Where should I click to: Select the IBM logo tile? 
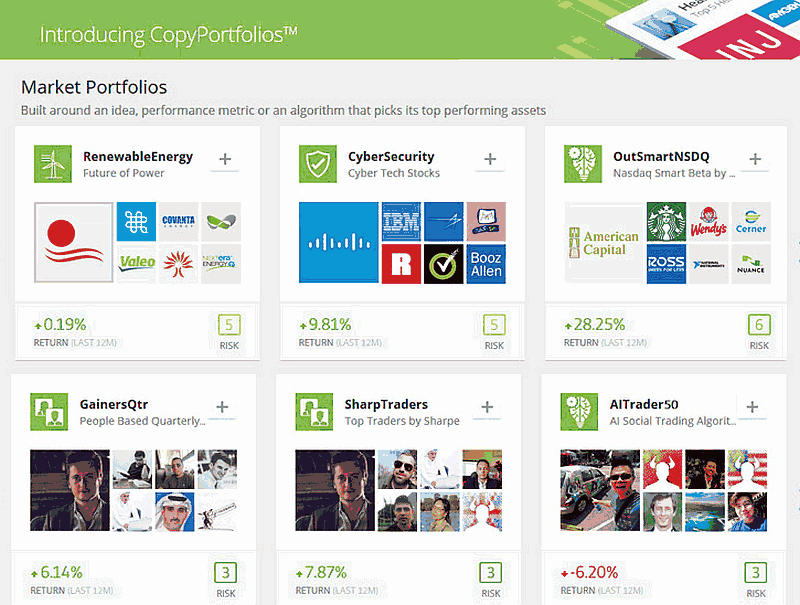point(400,222)
